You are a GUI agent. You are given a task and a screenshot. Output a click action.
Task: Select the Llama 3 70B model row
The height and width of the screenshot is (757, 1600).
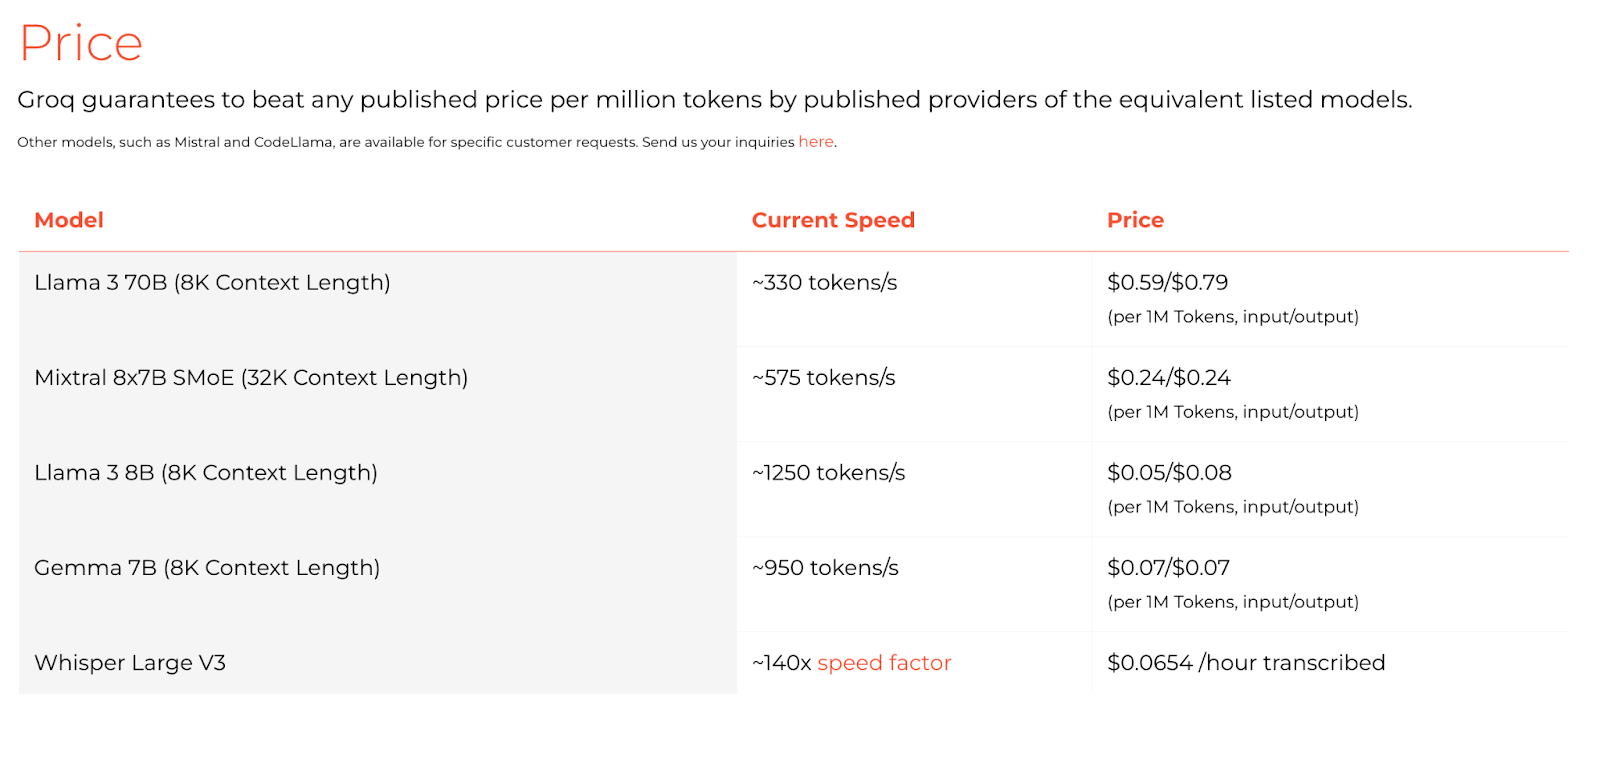click(x=794, y=299)
